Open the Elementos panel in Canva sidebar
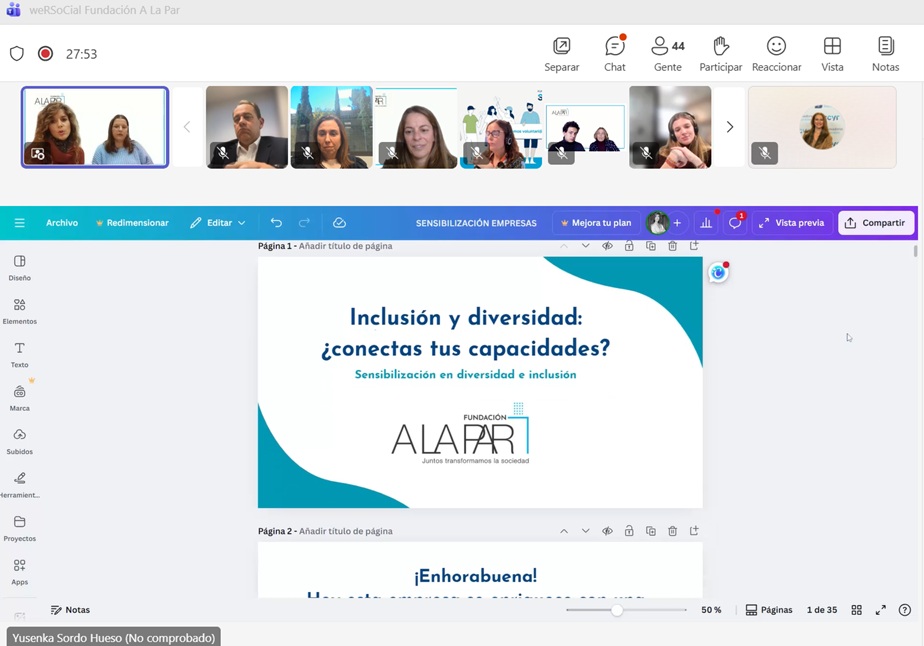 coord(19,311)
